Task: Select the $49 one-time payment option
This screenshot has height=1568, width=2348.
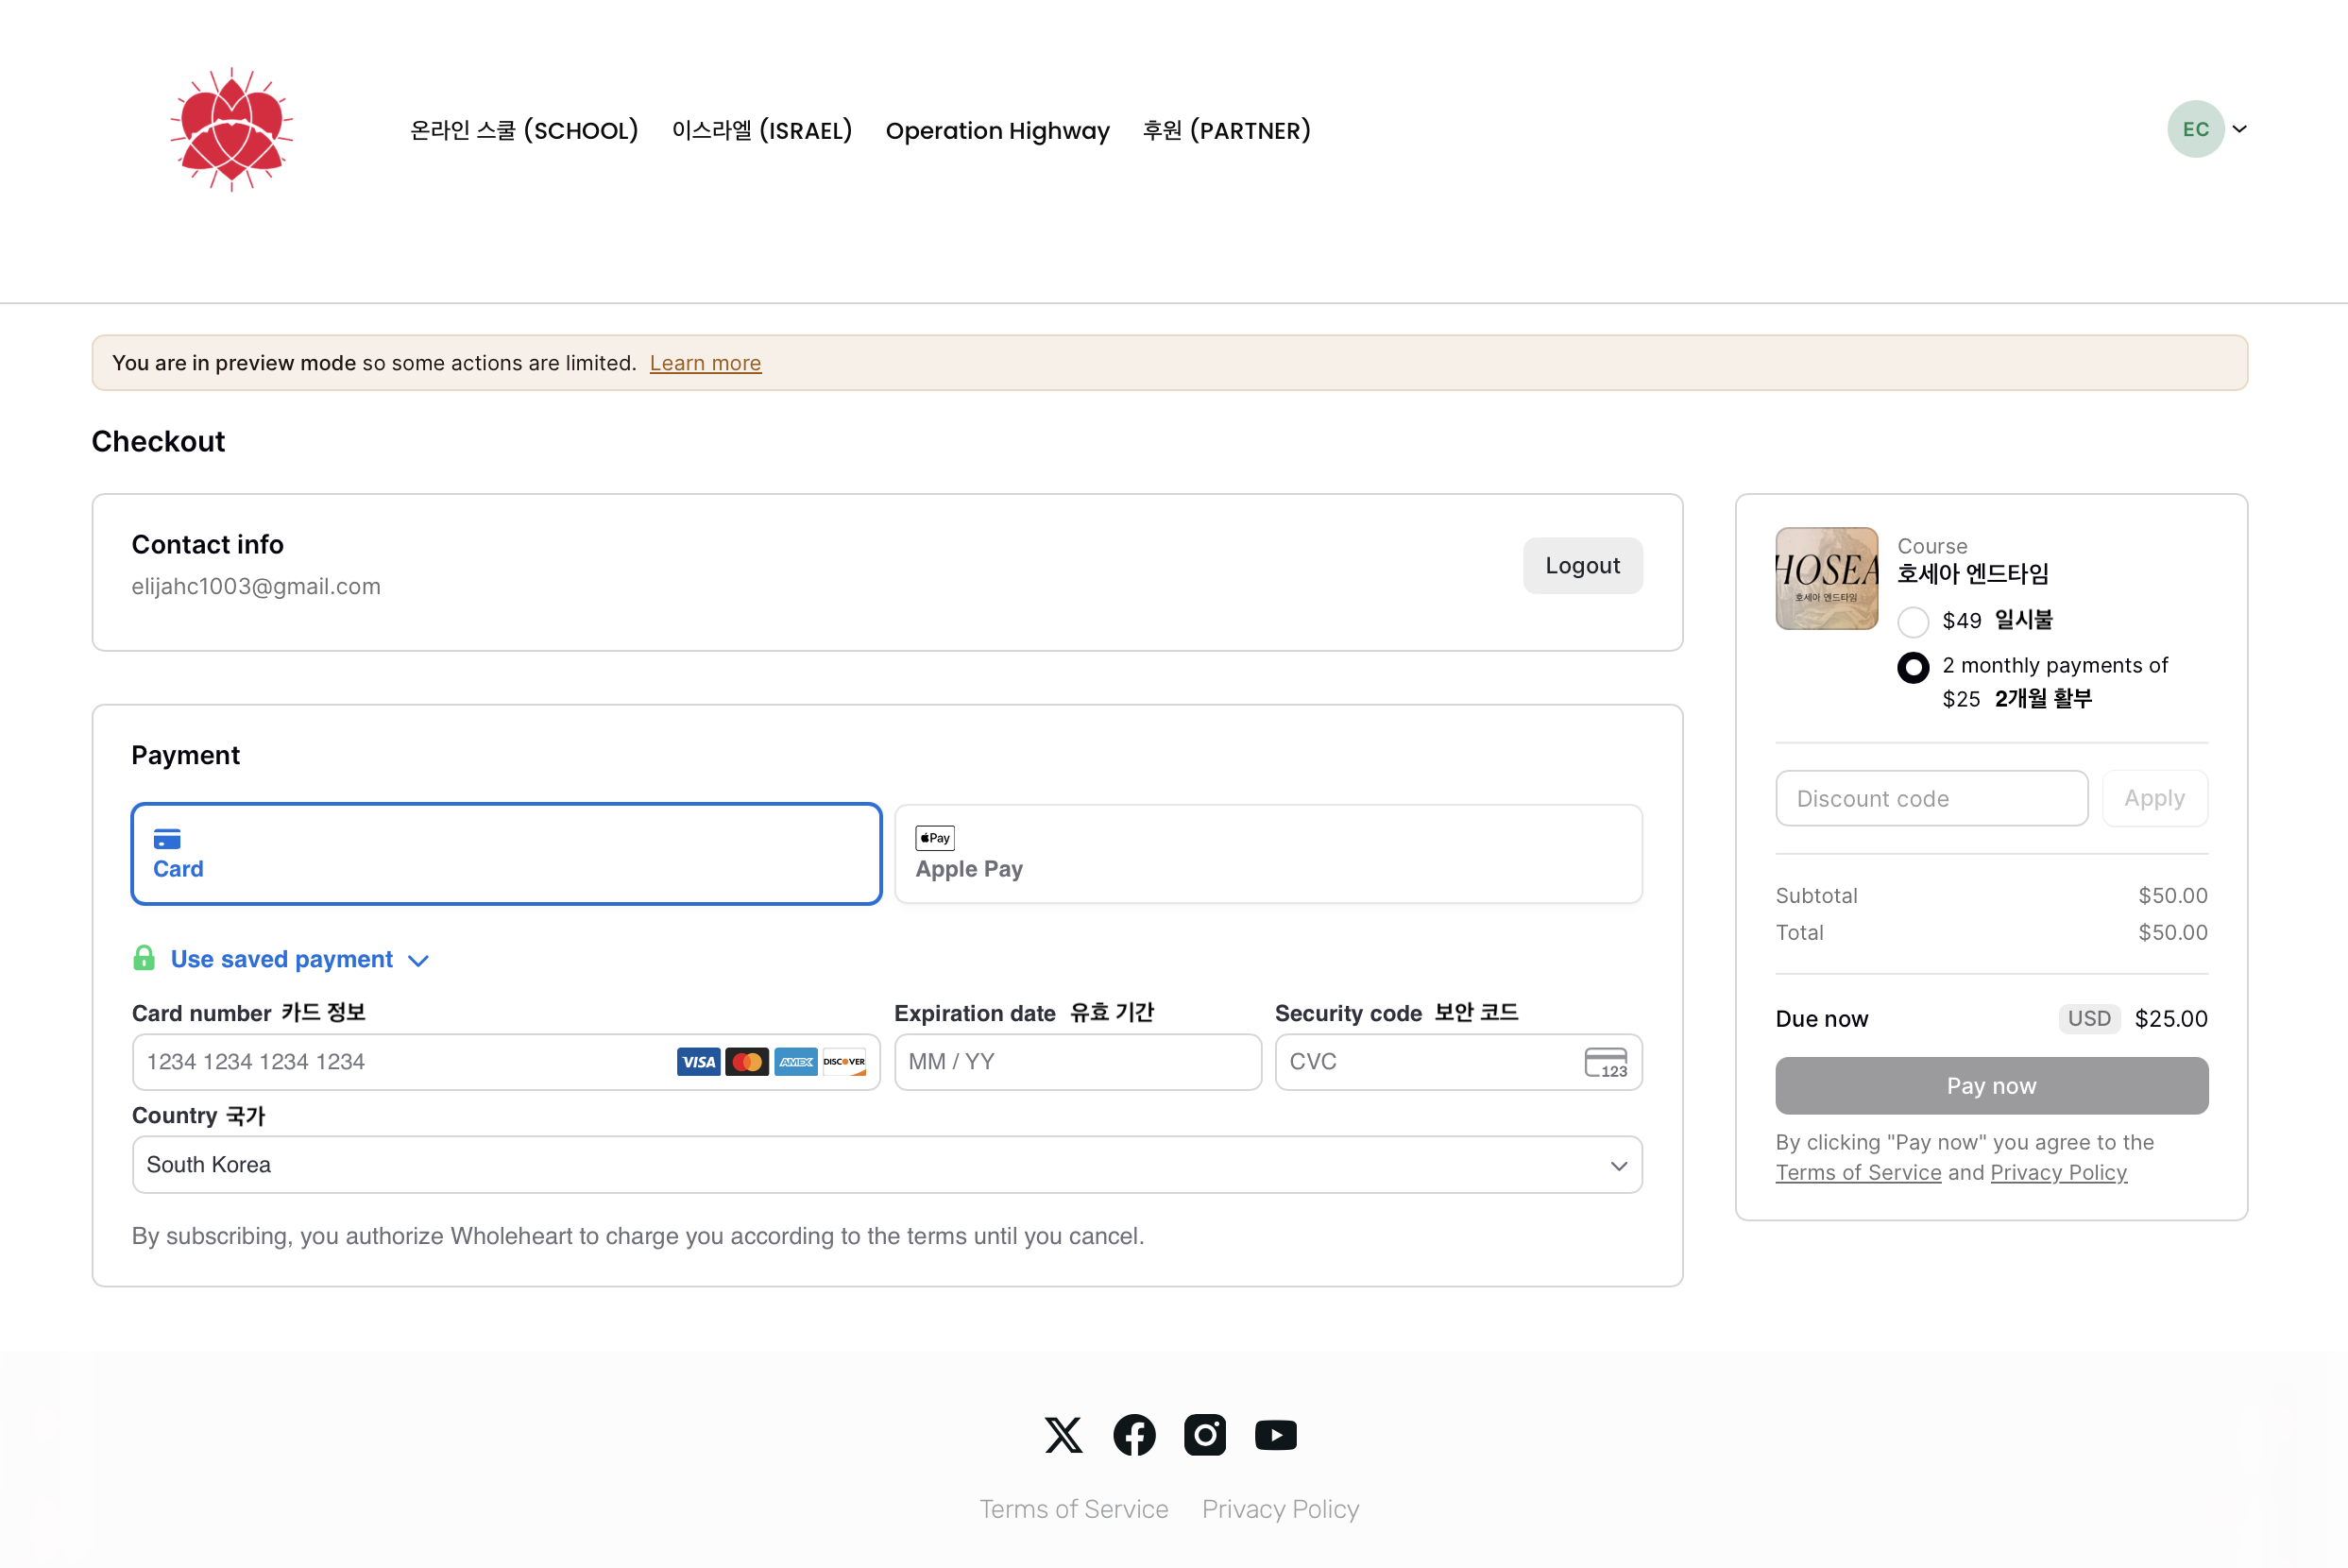Action: (1912, 622)
